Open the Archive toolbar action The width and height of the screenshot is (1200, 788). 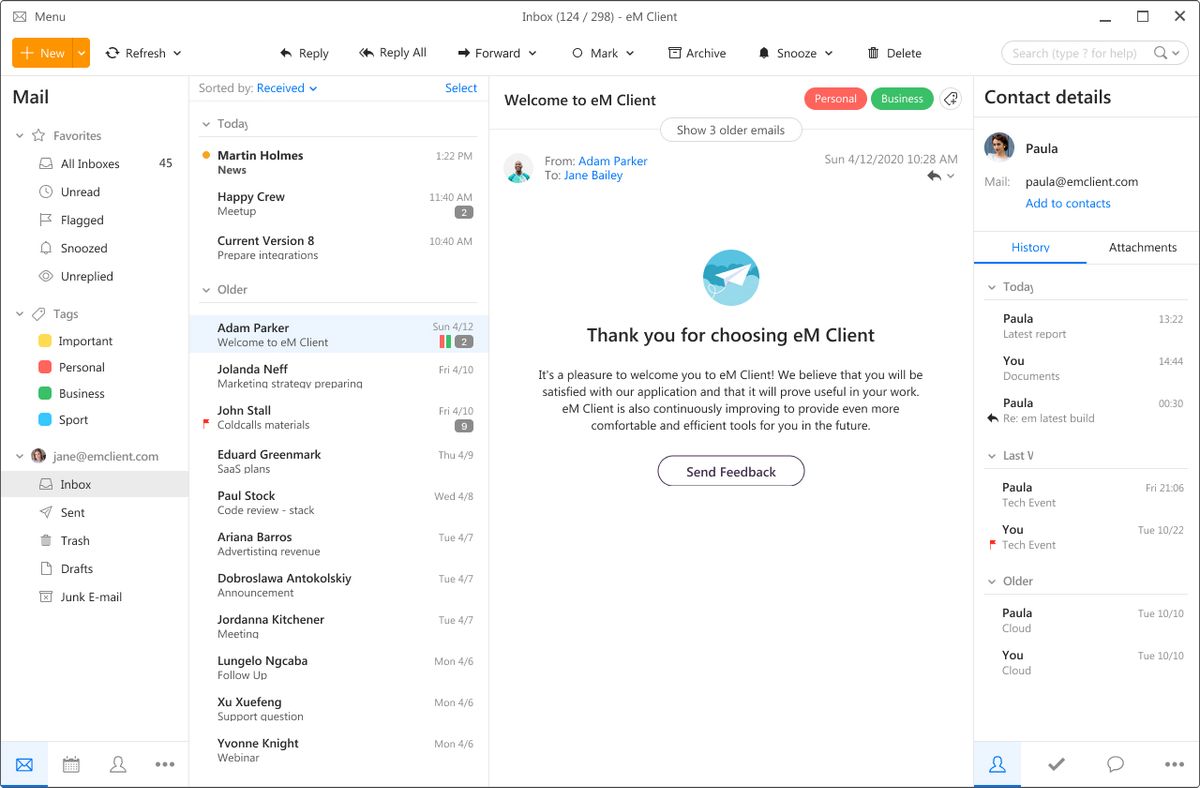[697, 52]
